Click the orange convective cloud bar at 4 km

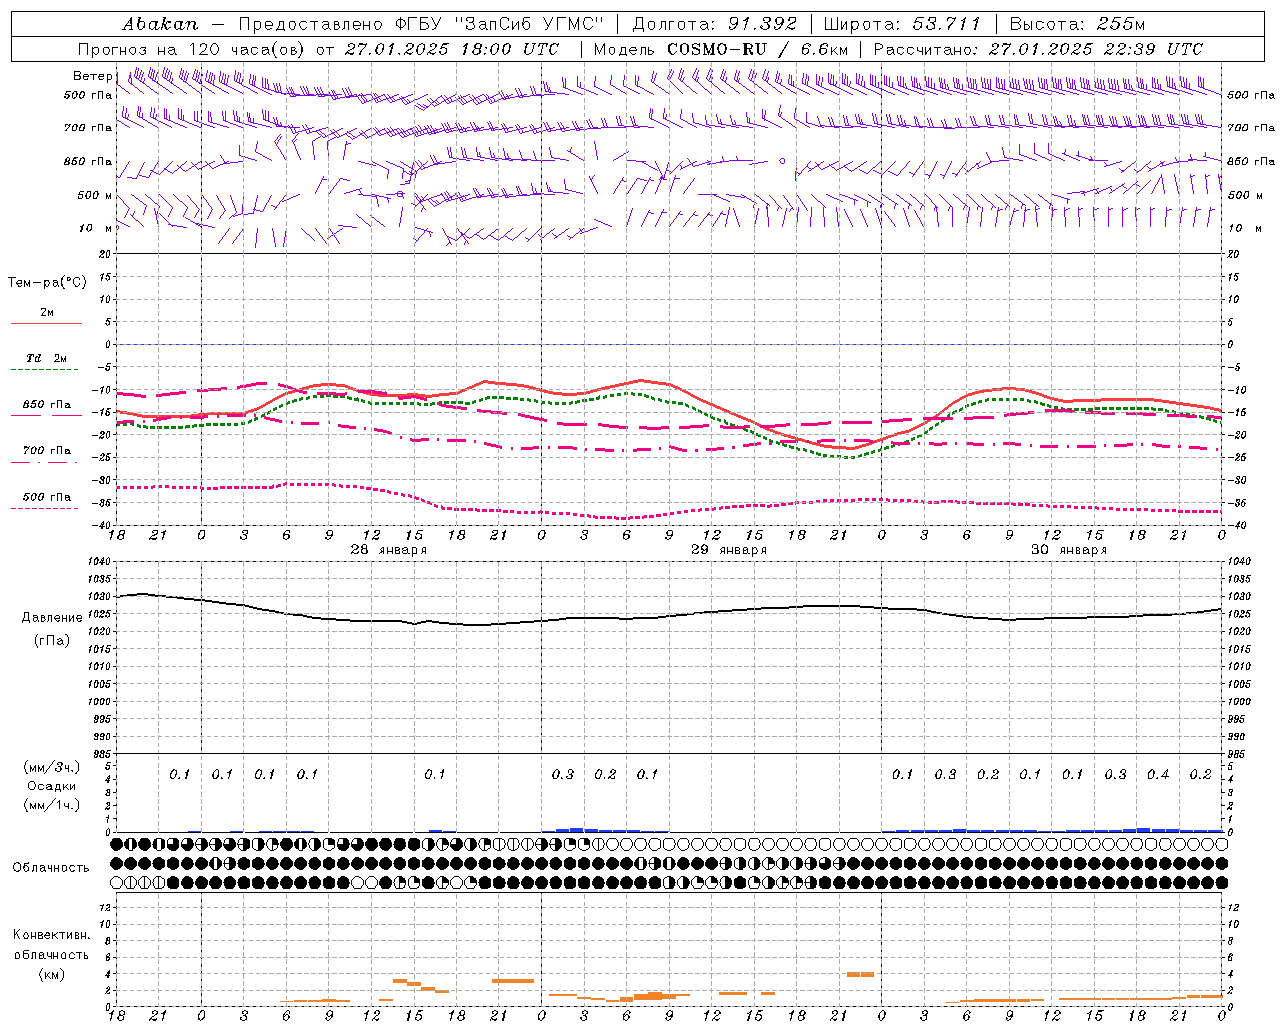pyautogui.click(x=860, y=974)
